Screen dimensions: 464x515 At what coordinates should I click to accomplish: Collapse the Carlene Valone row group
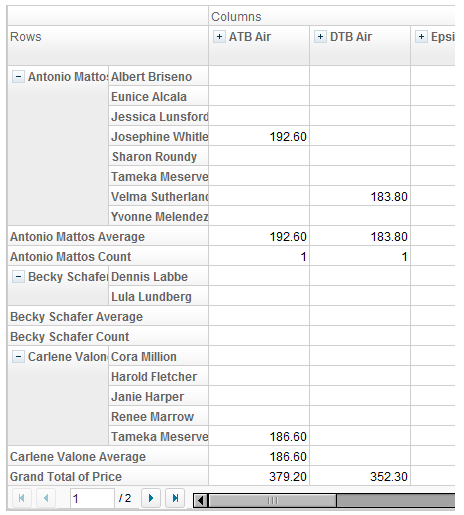tap(18, 357)
